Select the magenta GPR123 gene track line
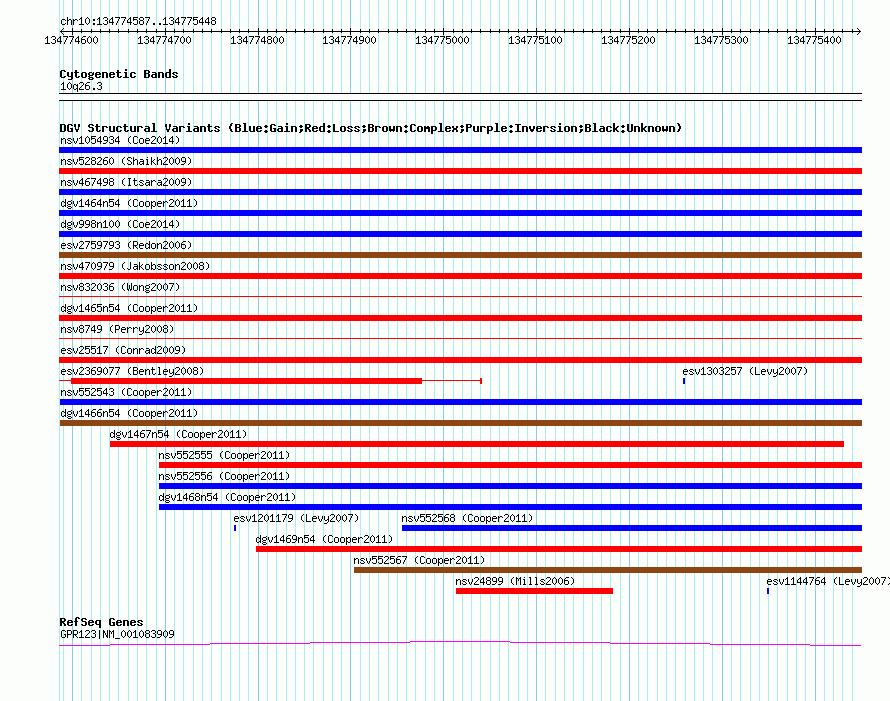Image resolution: width=890 pixels, height=701 pixels. tap(460, 644)
